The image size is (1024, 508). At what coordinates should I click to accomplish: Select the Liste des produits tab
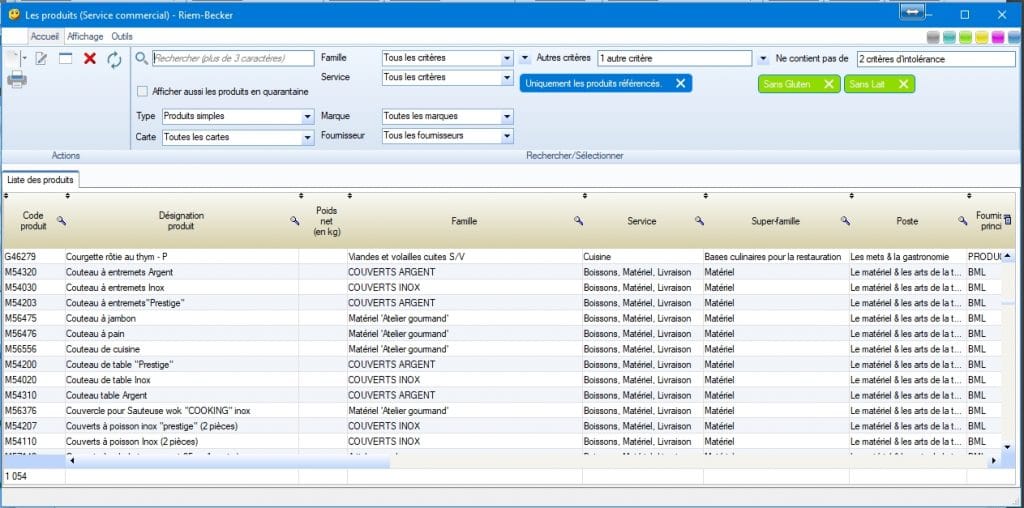(41, 180)
